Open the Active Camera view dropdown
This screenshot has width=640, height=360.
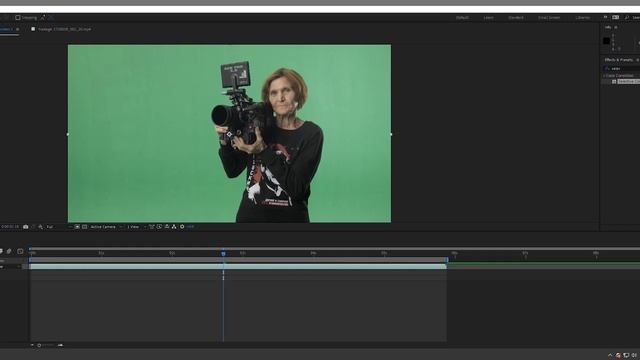tap(106, 227)
